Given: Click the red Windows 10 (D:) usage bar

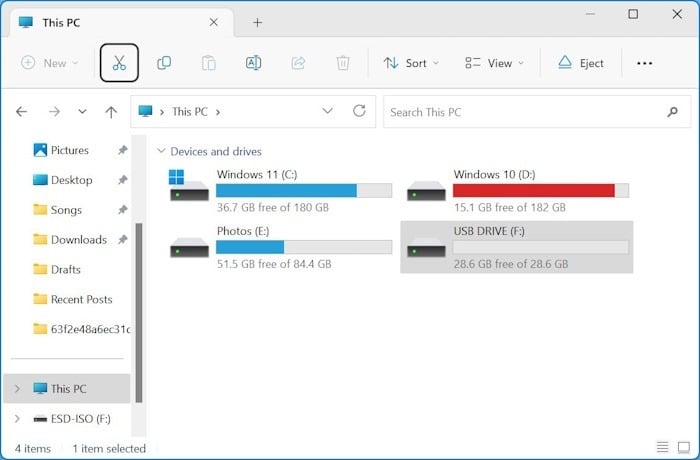Looking at the screenshot, I should (x=541, y=190).
